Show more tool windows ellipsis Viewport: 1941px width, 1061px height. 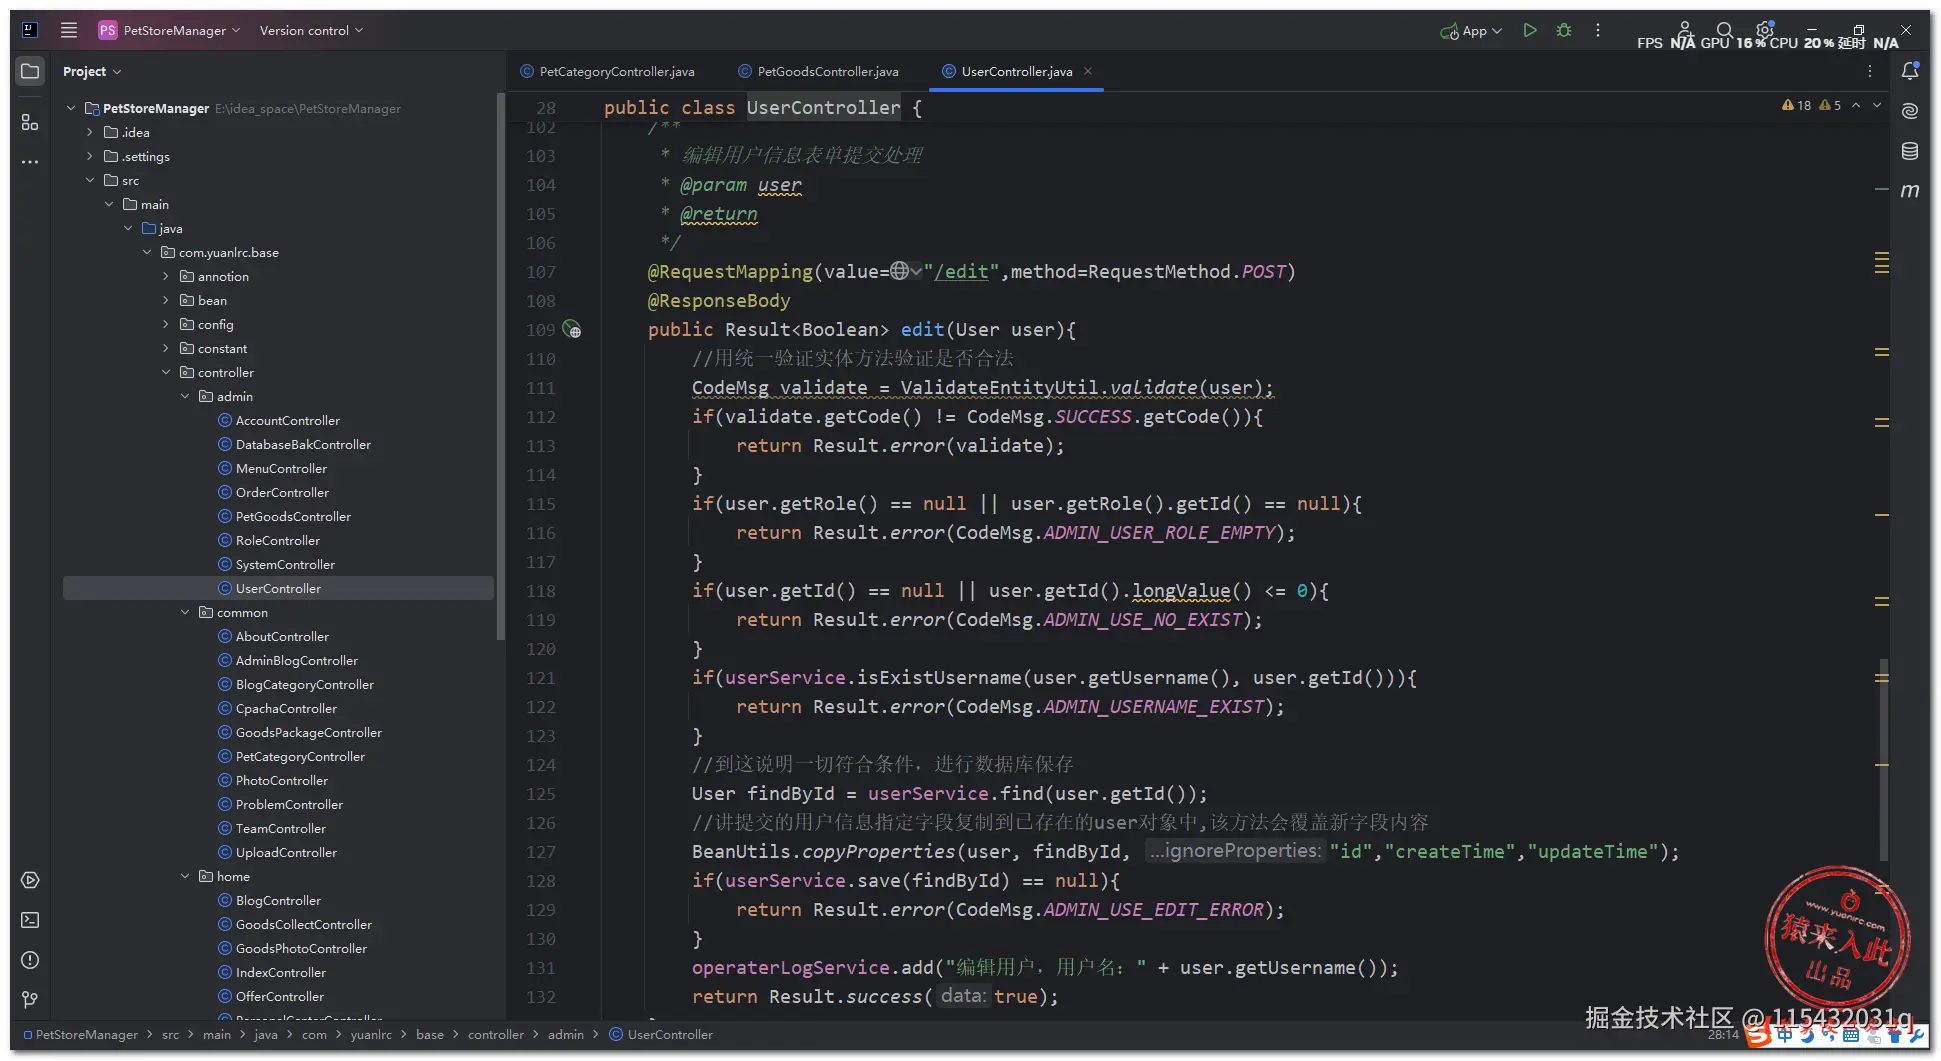(x=30, y=161)
